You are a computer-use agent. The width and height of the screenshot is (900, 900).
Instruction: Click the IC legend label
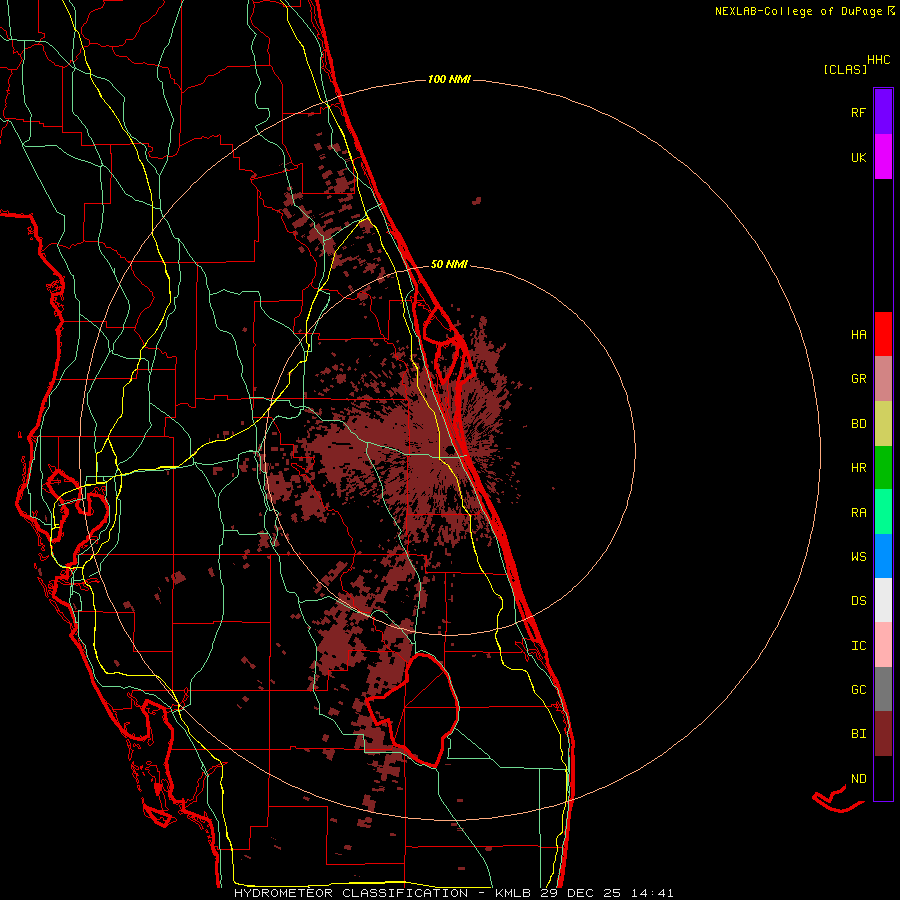[858, 646]
